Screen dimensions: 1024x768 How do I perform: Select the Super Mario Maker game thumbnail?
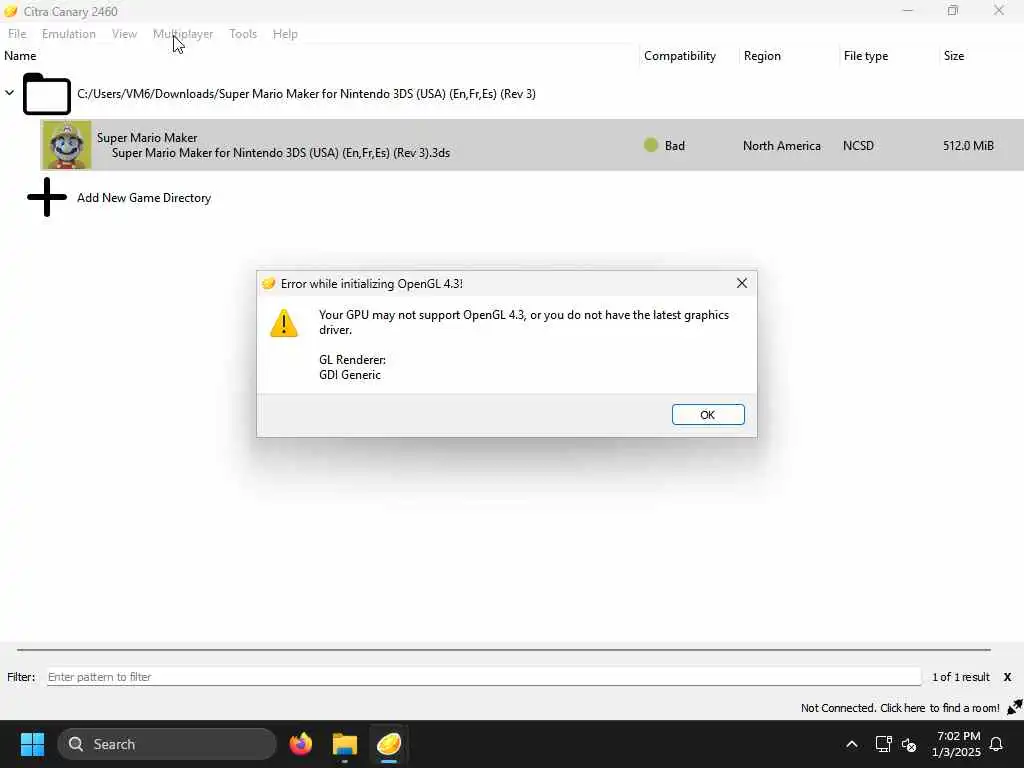coord(67,145)
